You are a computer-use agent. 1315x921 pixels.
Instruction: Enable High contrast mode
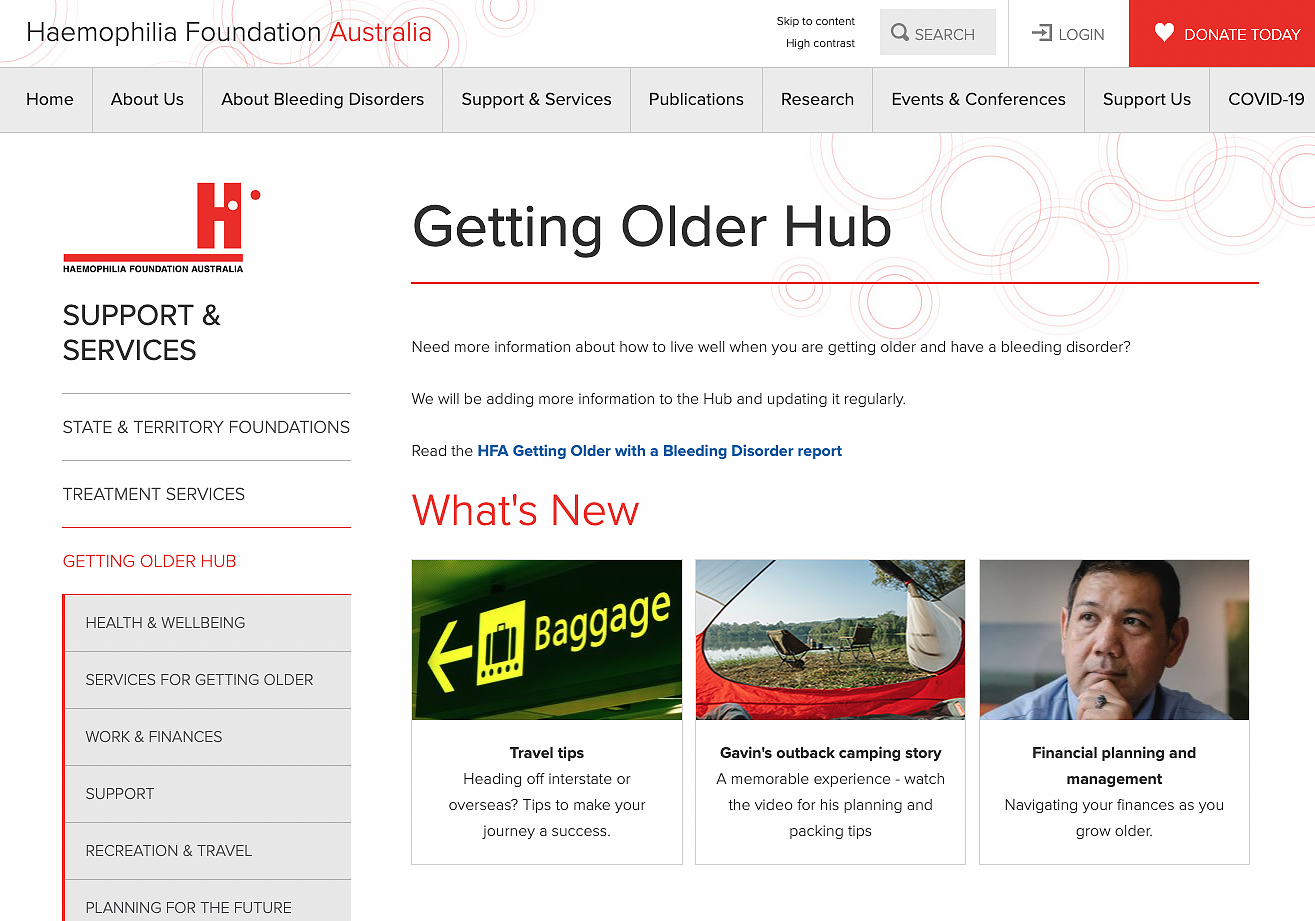point(820,43)
